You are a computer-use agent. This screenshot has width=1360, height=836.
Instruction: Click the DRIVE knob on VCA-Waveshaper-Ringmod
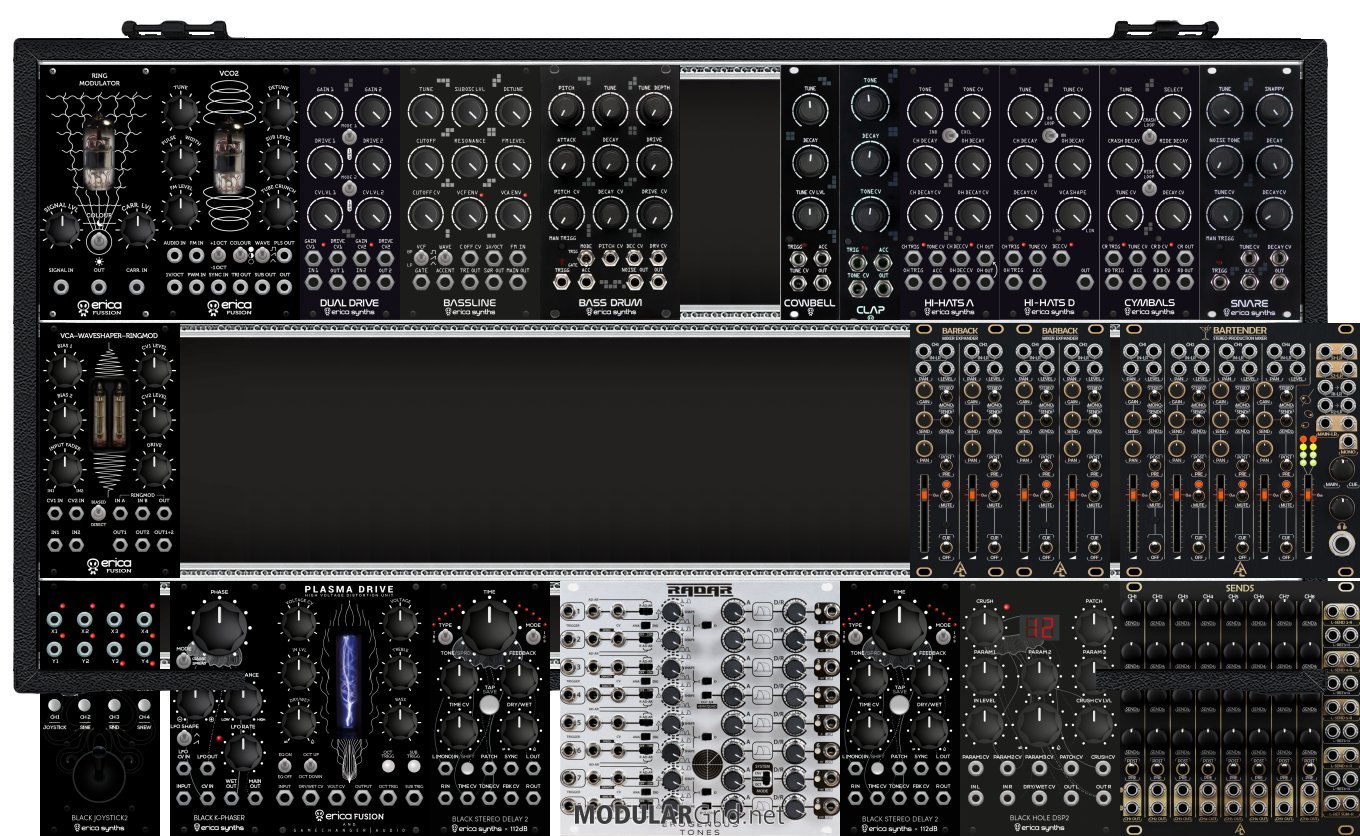[x=153, y=468]
